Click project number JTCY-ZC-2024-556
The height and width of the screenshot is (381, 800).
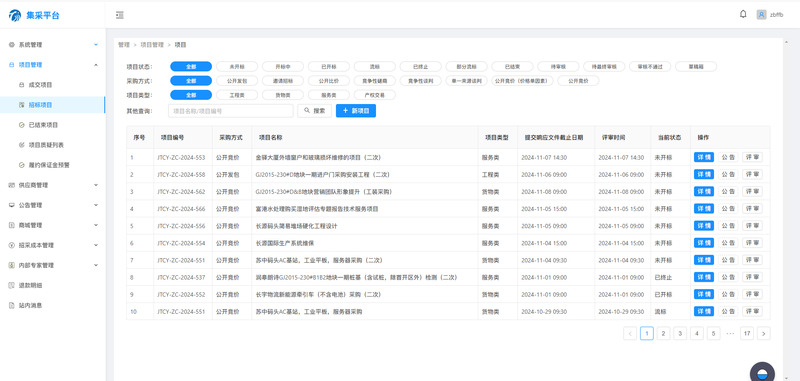[181, 226]
